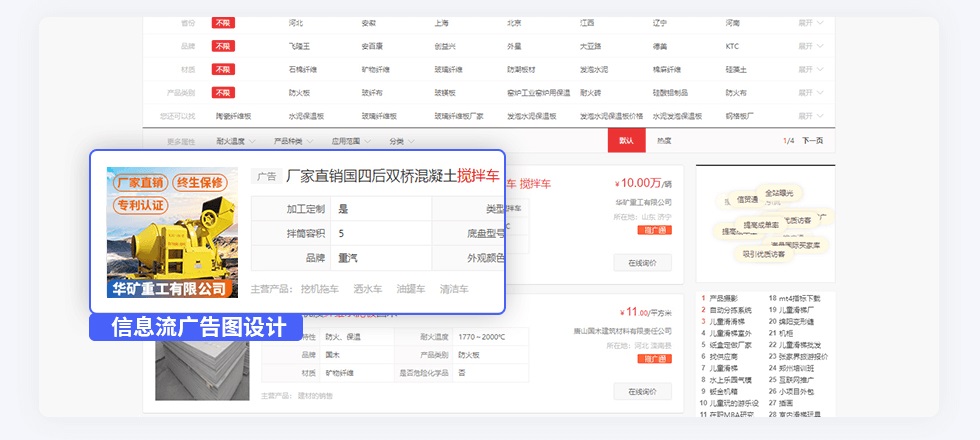This screenshot has width=980, height=440.
Task: Open ad title 厂家直销国四后双桥混凝土搅拌车
Action: click(392, 176)
